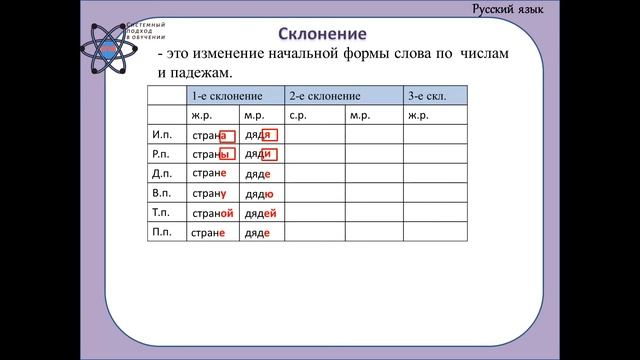This screenshot has height=360, width=640.
Task: Click the word 'страной' in the table
Action: click(x=213, y=213)
